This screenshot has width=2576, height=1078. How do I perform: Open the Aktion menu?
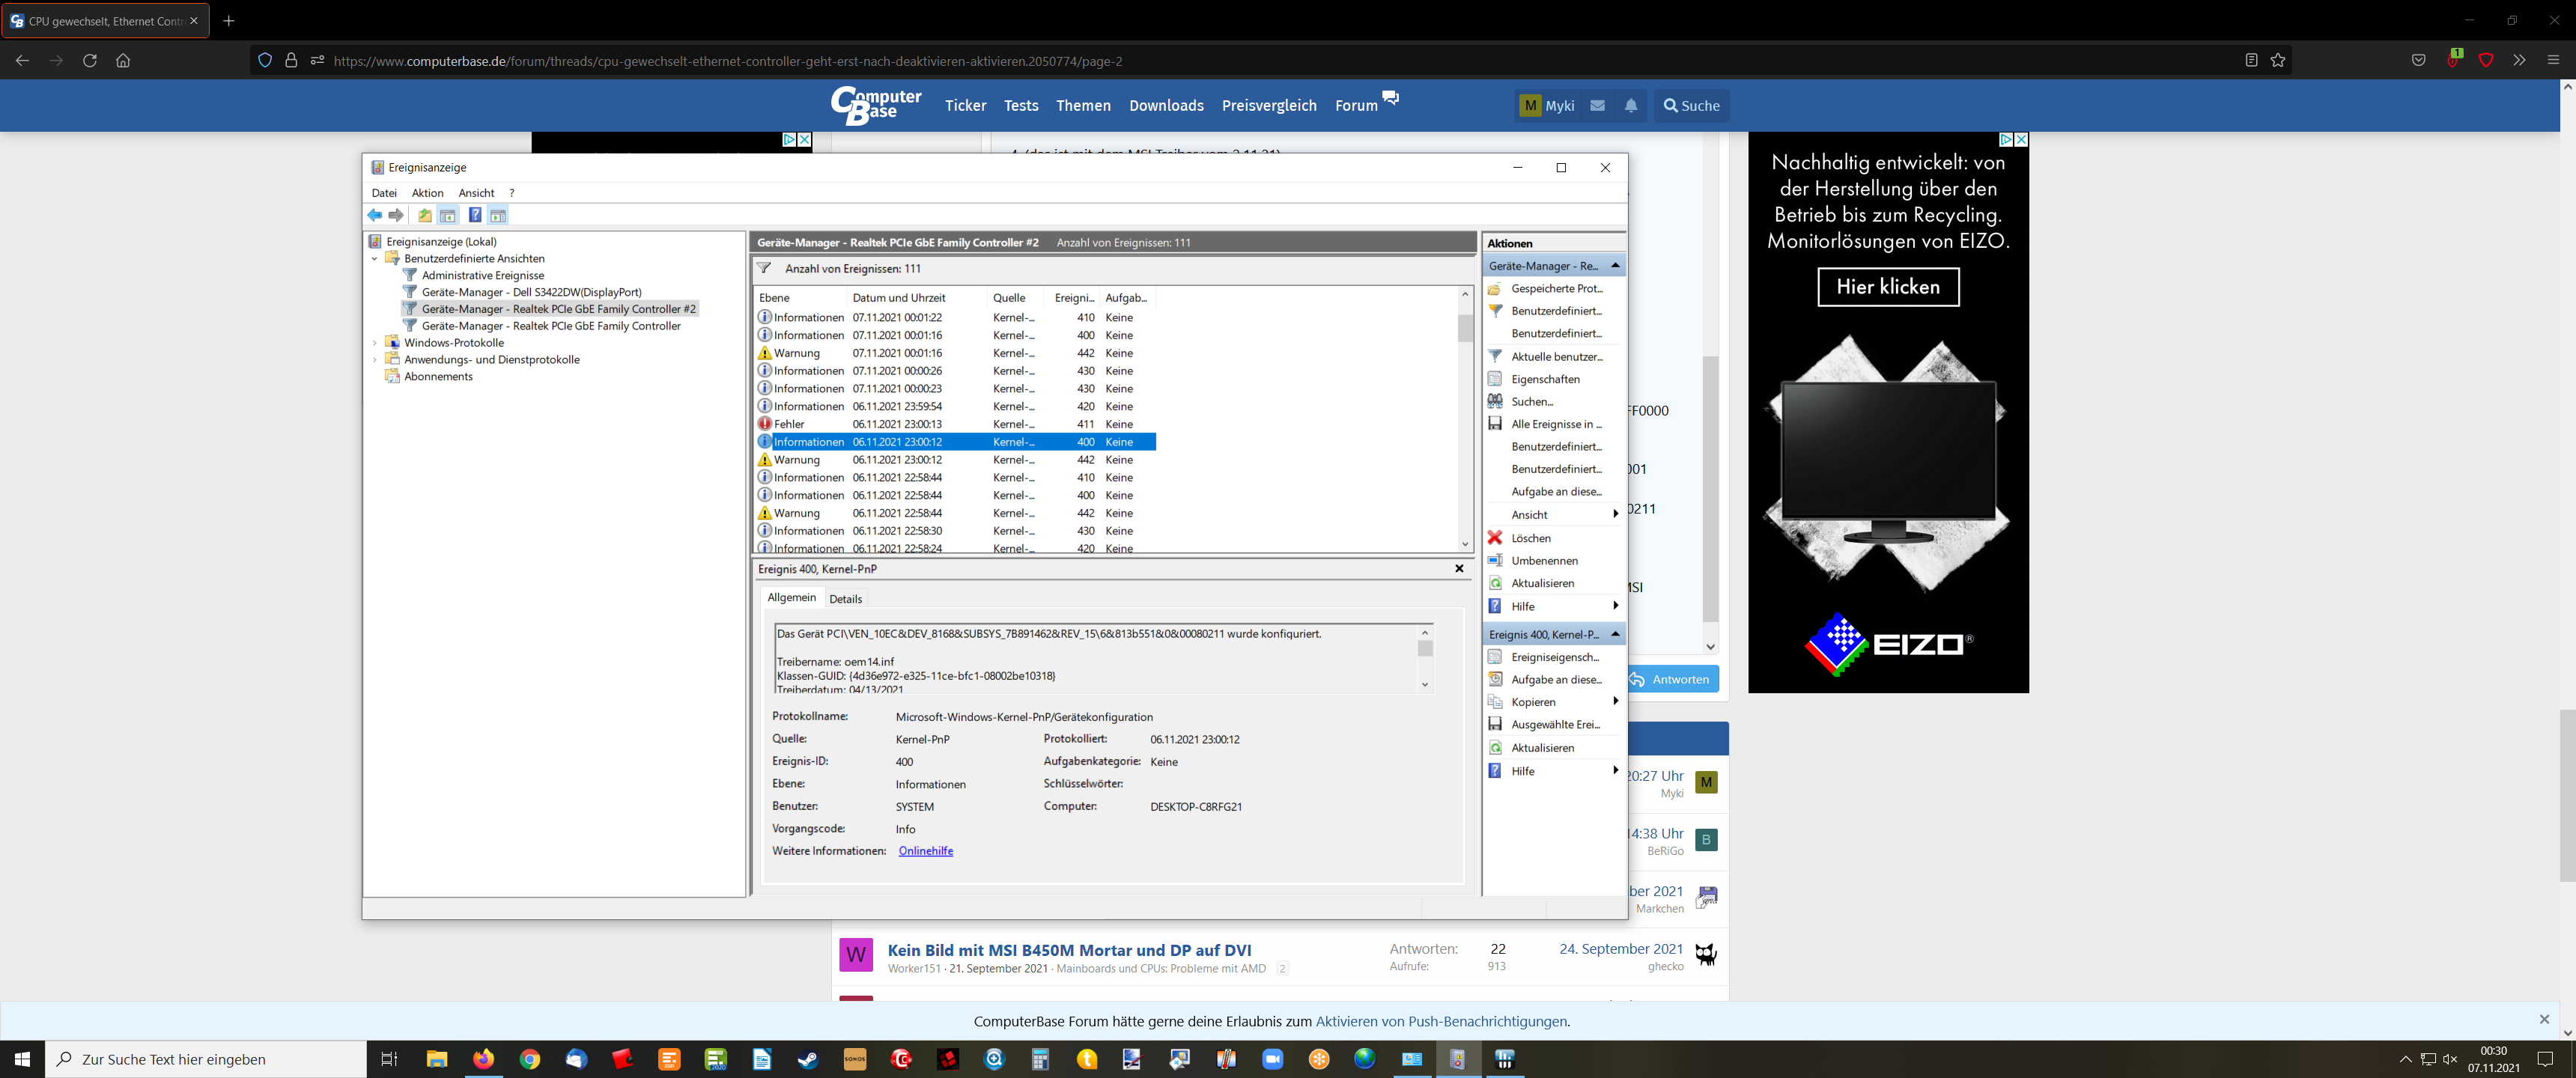coord(427,193)
